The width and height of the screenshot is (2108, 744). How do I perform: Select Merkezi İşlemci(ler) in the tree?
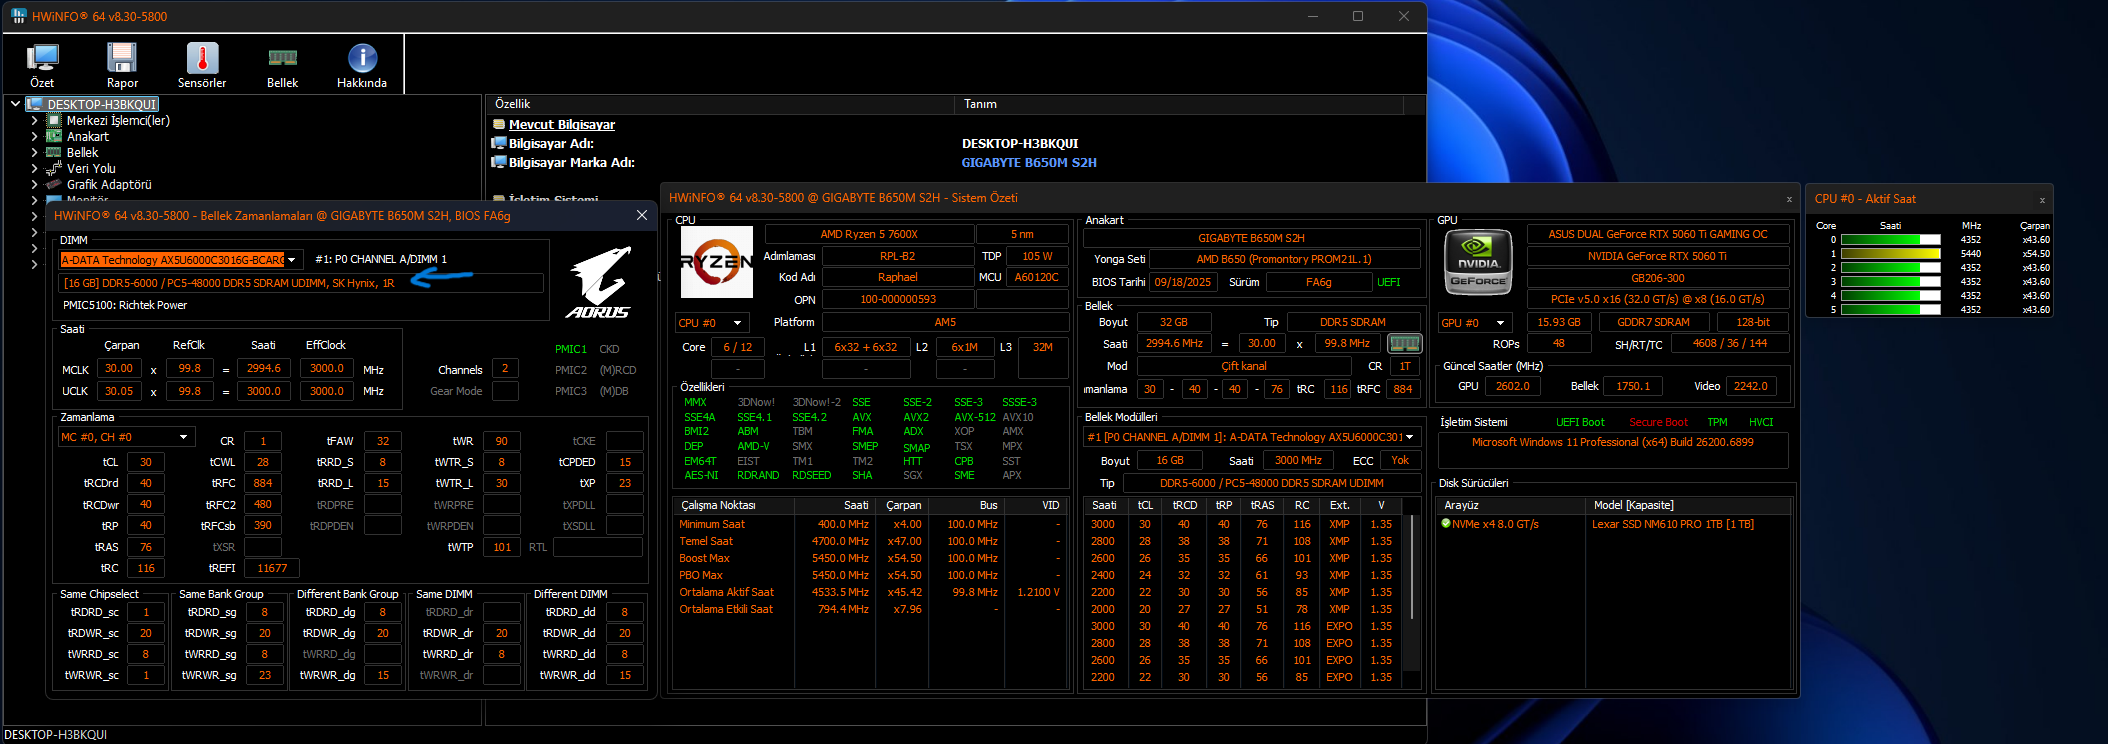118,120
